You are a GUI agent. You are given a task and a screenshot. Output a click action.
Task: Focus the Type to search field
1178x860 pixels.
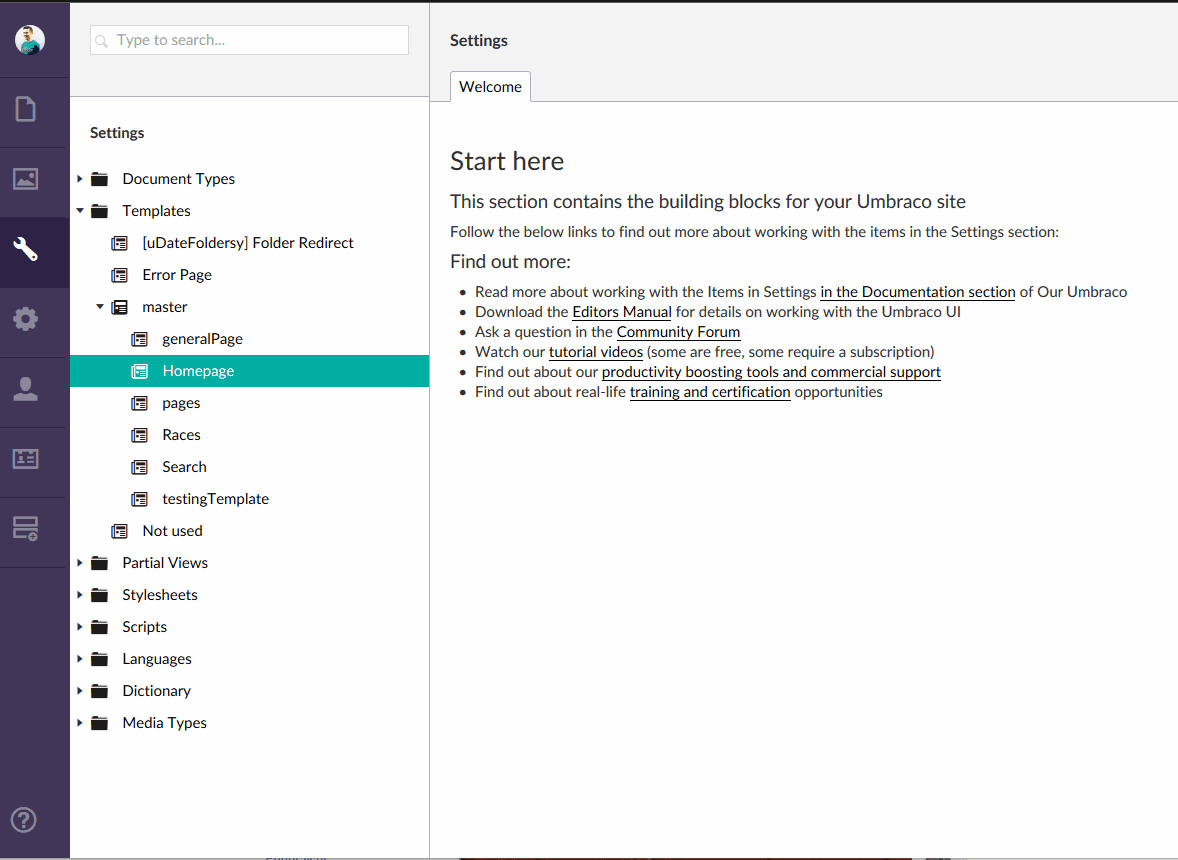(x=249, y=40)
